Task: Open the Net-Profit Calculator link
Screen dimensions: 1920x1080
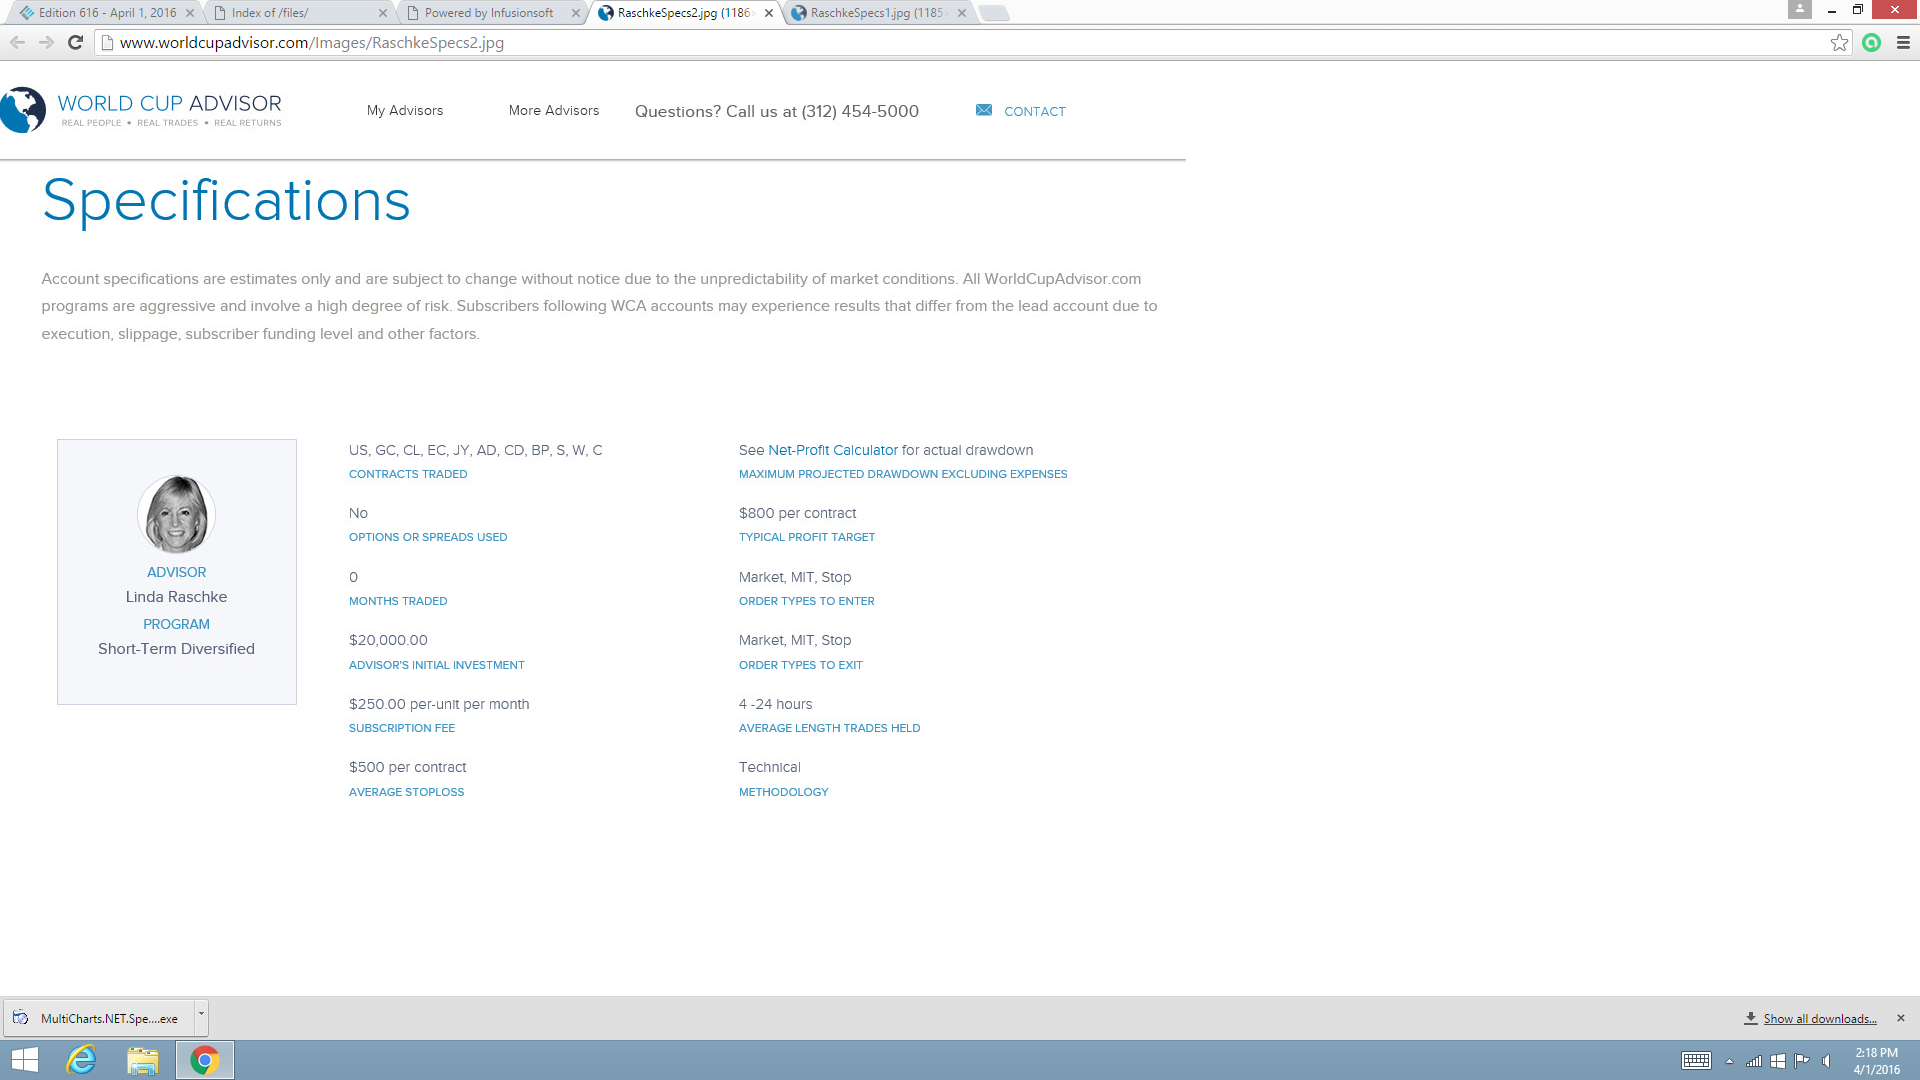Action: (833, 450)
